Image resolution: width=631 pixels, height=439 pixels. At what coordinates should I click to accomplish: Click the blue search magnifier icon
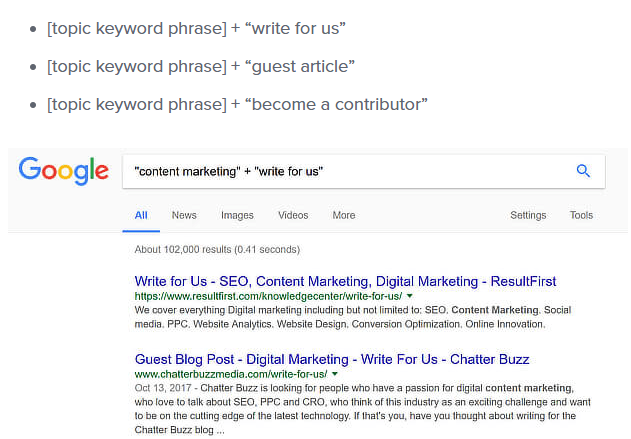584,171
